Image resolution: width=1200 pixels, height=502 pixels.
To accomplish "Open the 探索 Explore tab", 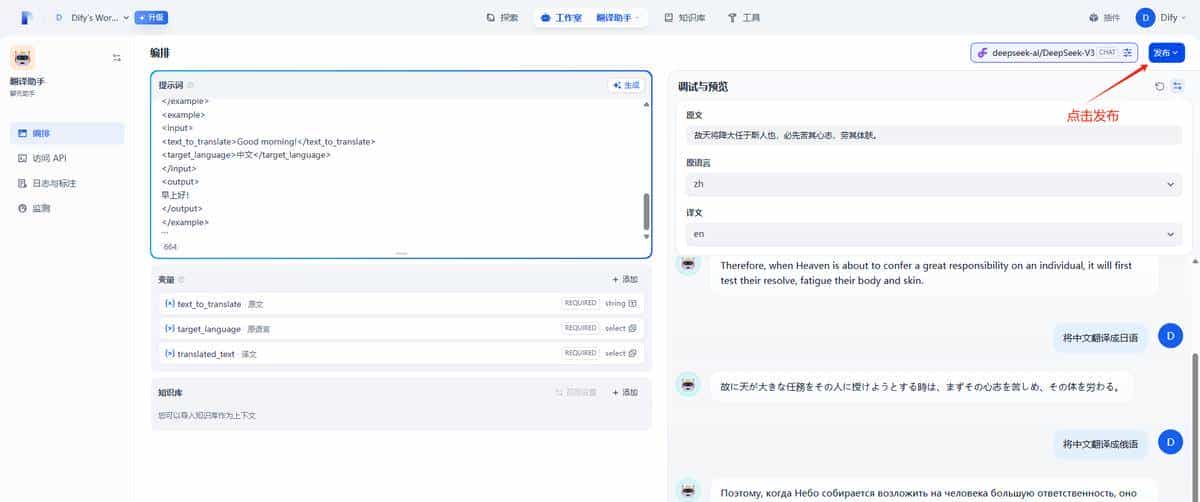I will coord(502,17).
